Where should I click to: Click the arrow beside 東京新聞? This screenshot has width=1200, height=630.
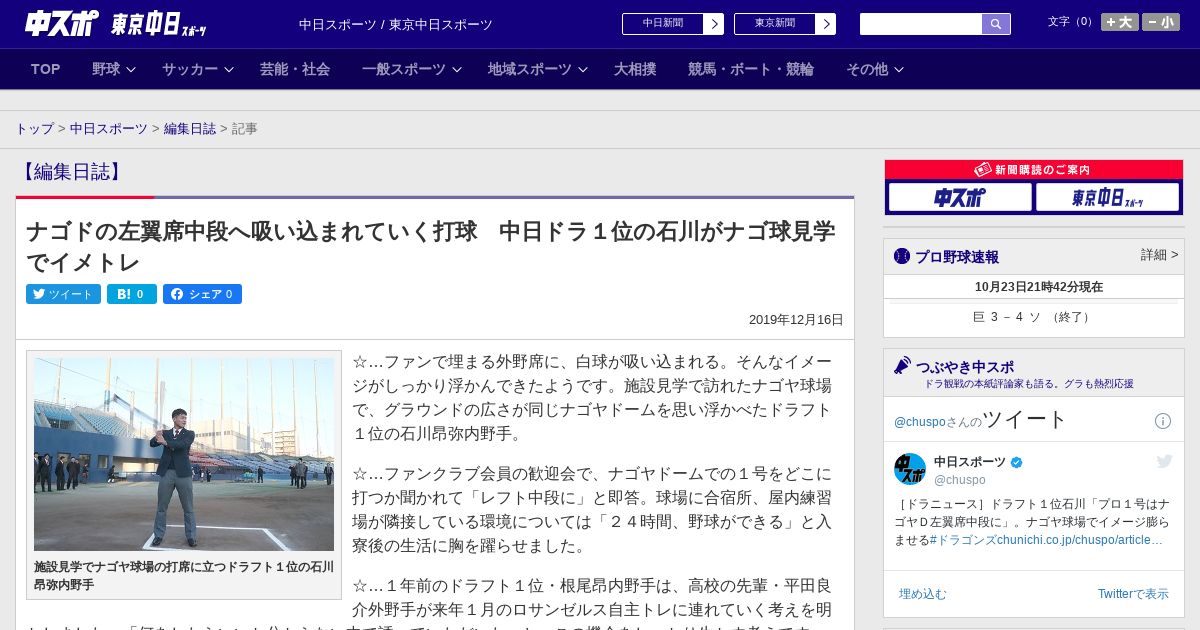pyautogui.click(x=826, y=24)
